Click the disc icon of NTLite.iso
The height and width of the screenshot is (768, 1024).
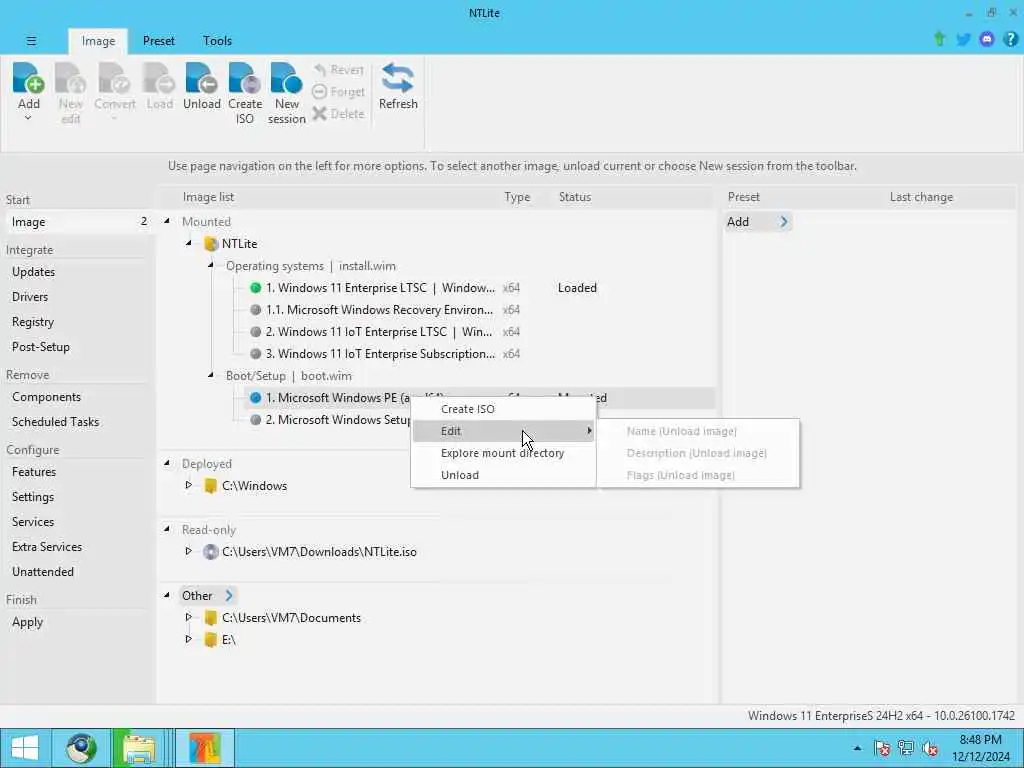pos(210,552)
